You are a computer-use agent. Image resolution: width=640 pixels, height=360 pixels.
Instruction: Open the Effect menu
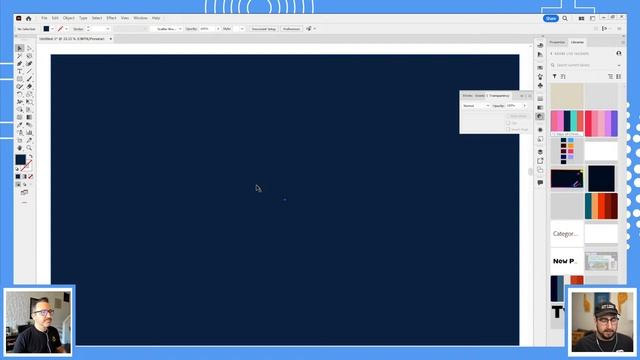coord(111,18)
